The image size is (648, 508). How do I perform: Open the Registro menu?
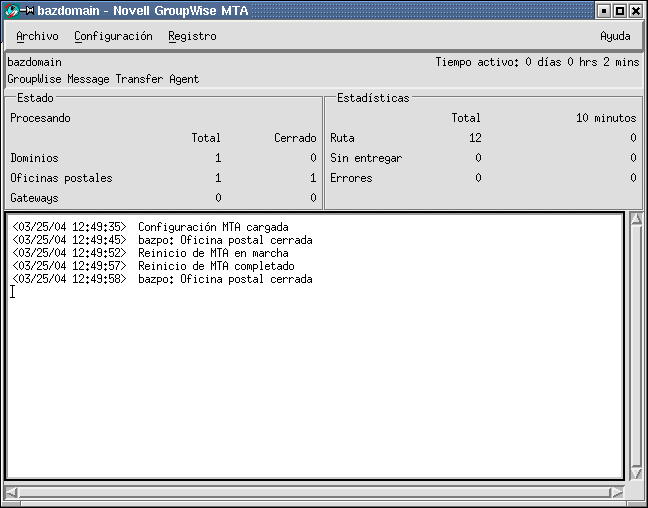pos(192,36)
